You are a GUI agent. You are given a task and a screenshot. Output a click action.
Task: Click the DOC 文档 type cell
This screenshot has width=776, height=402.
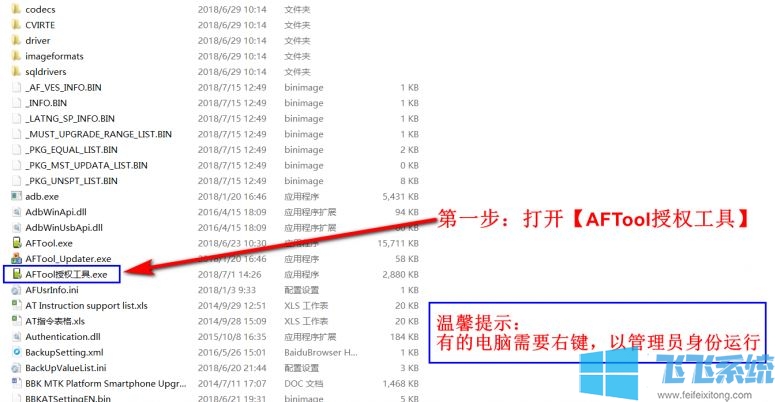tap(303, 384)
